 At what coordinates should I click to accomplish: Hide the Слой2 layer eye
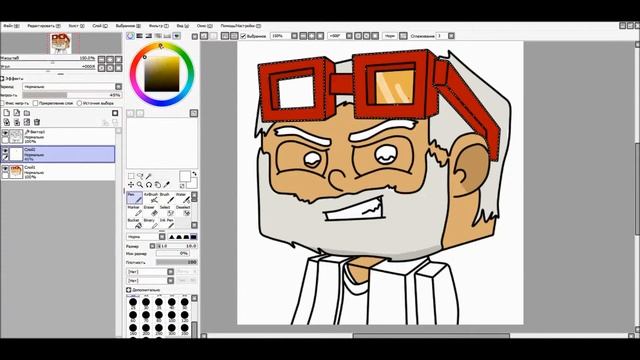pyautogui.click(x=5, y=151)
